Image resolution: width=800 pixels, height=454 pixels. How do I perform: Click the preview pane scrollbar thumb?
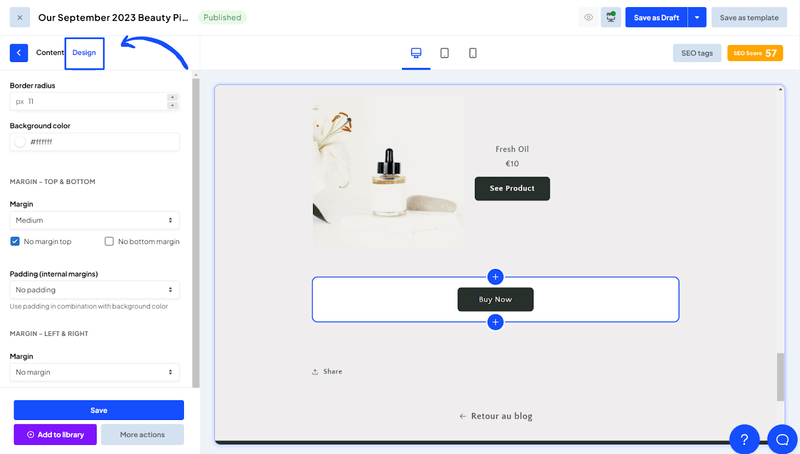pos(780,376)
